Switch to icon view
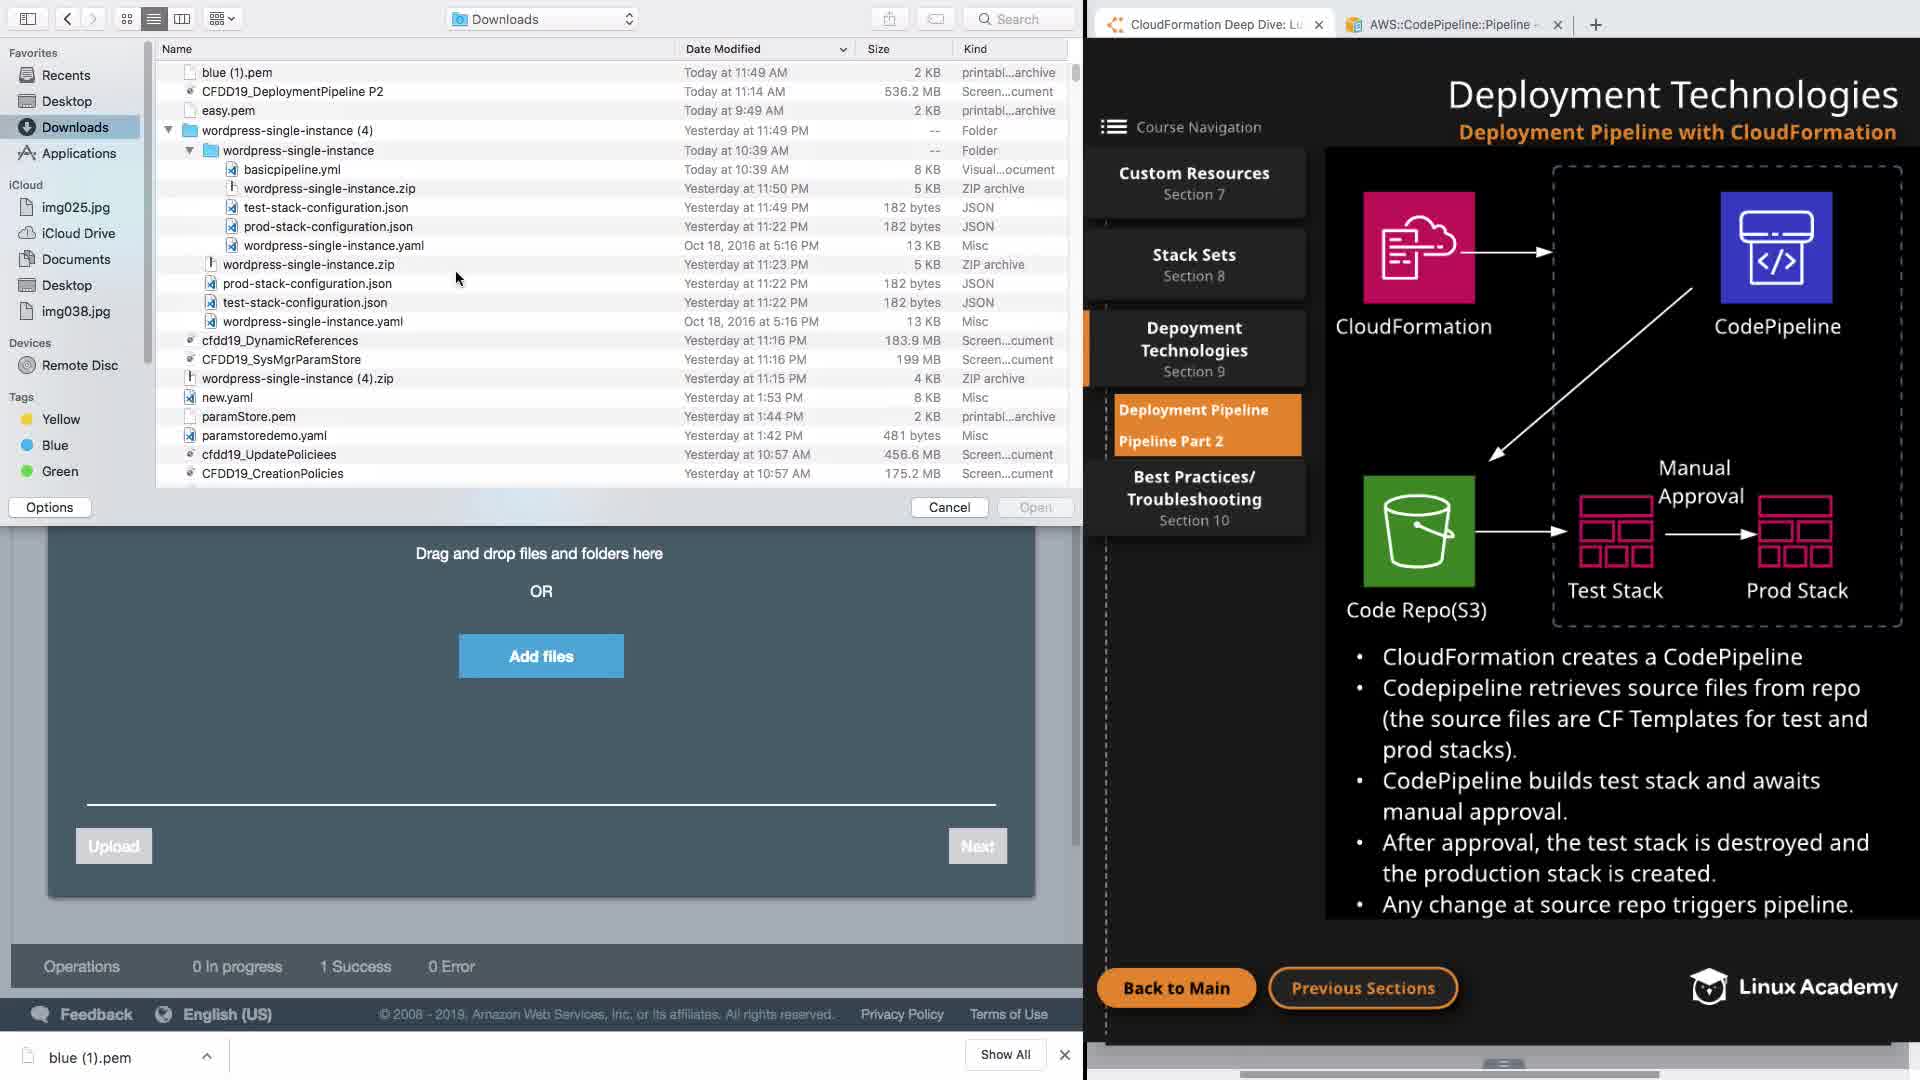 (127, 18)
